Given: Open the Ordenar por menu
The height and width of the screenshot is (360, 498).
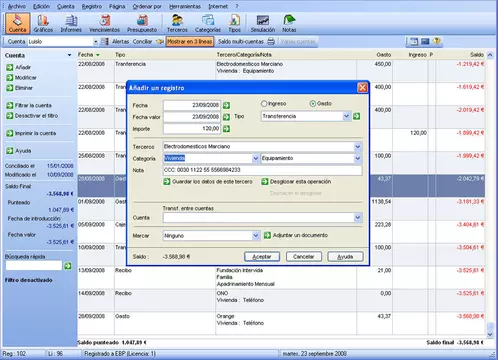Looking at the screenshot, I should [x=147, y=6].
